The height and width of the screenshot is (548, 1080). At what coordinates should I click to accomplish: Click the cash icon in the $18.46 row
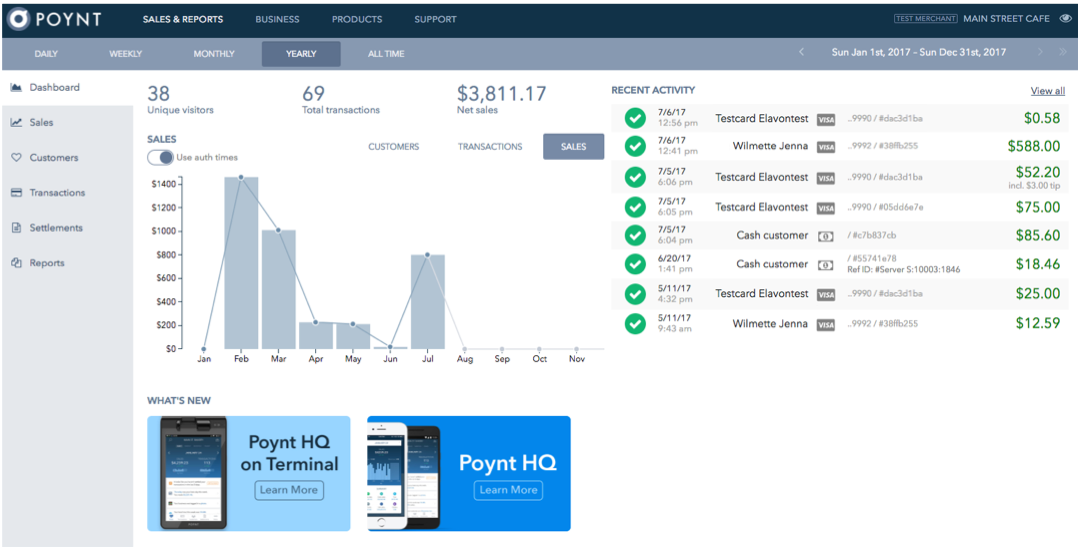pos(825,265)
